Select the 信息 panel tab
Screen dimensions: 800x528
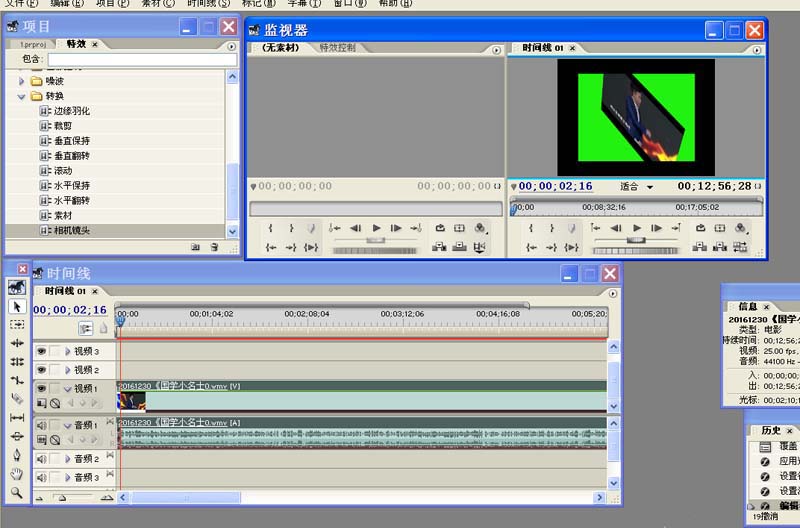(x=747, y=307)
